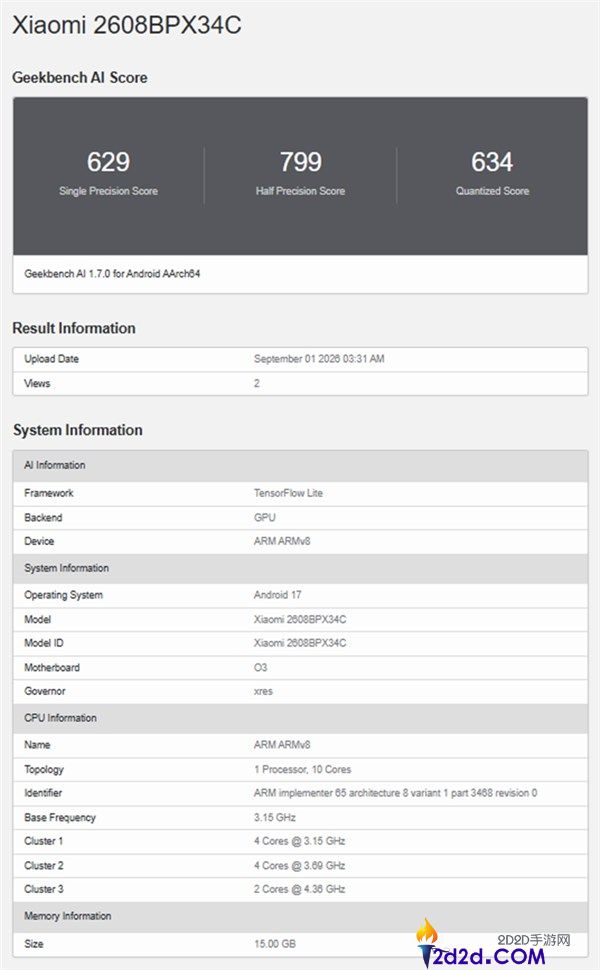Click the CPU 'Name' row label
The width and height of the screenshot is (600, 970).
[37, 745]
